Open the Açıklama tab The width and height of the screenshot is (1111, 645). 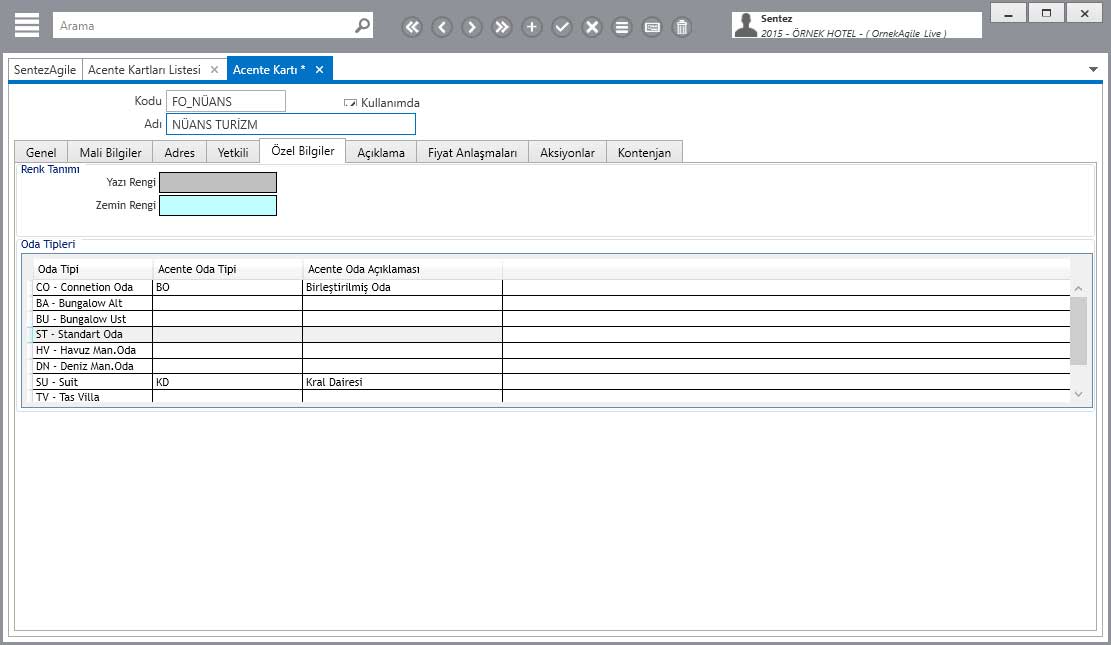coord(381,152)
